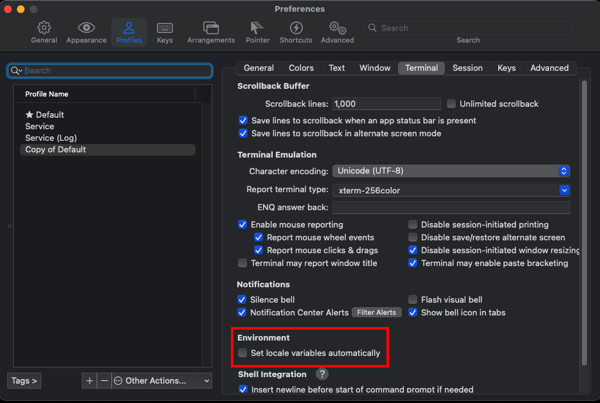Viewport: 600px width, 403px height.
Task: Toggle Report mouse wheel events
Action: click(259, 237)
